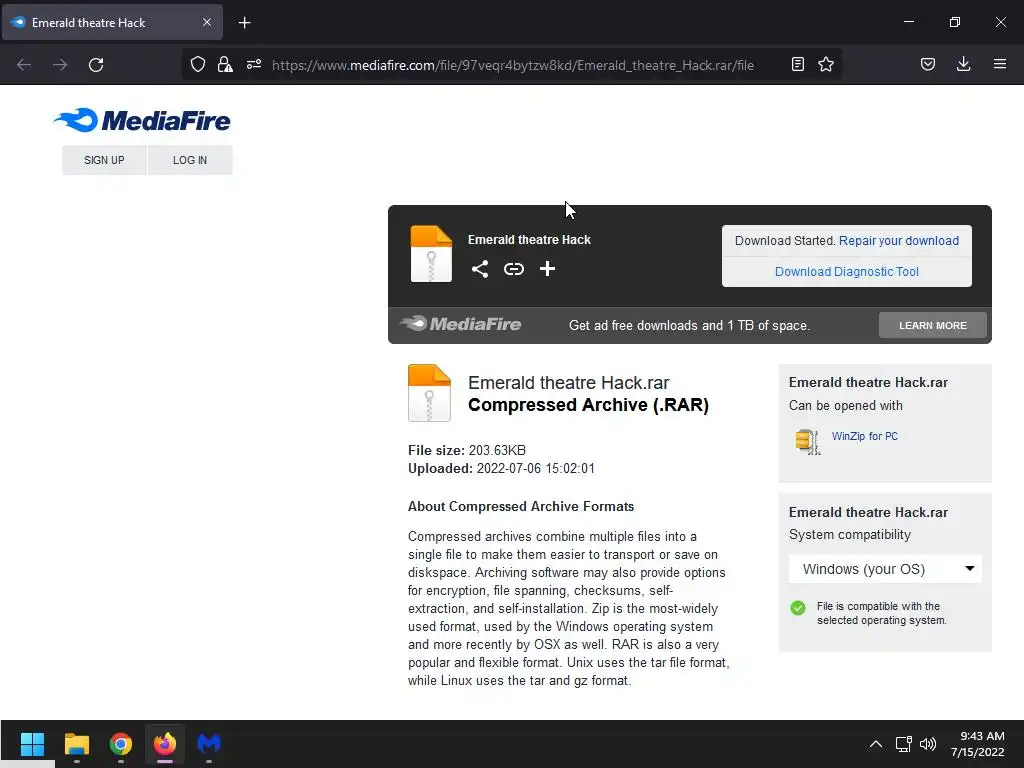
Task: Click the Repair your download link
Action: [x=899, y=240]
